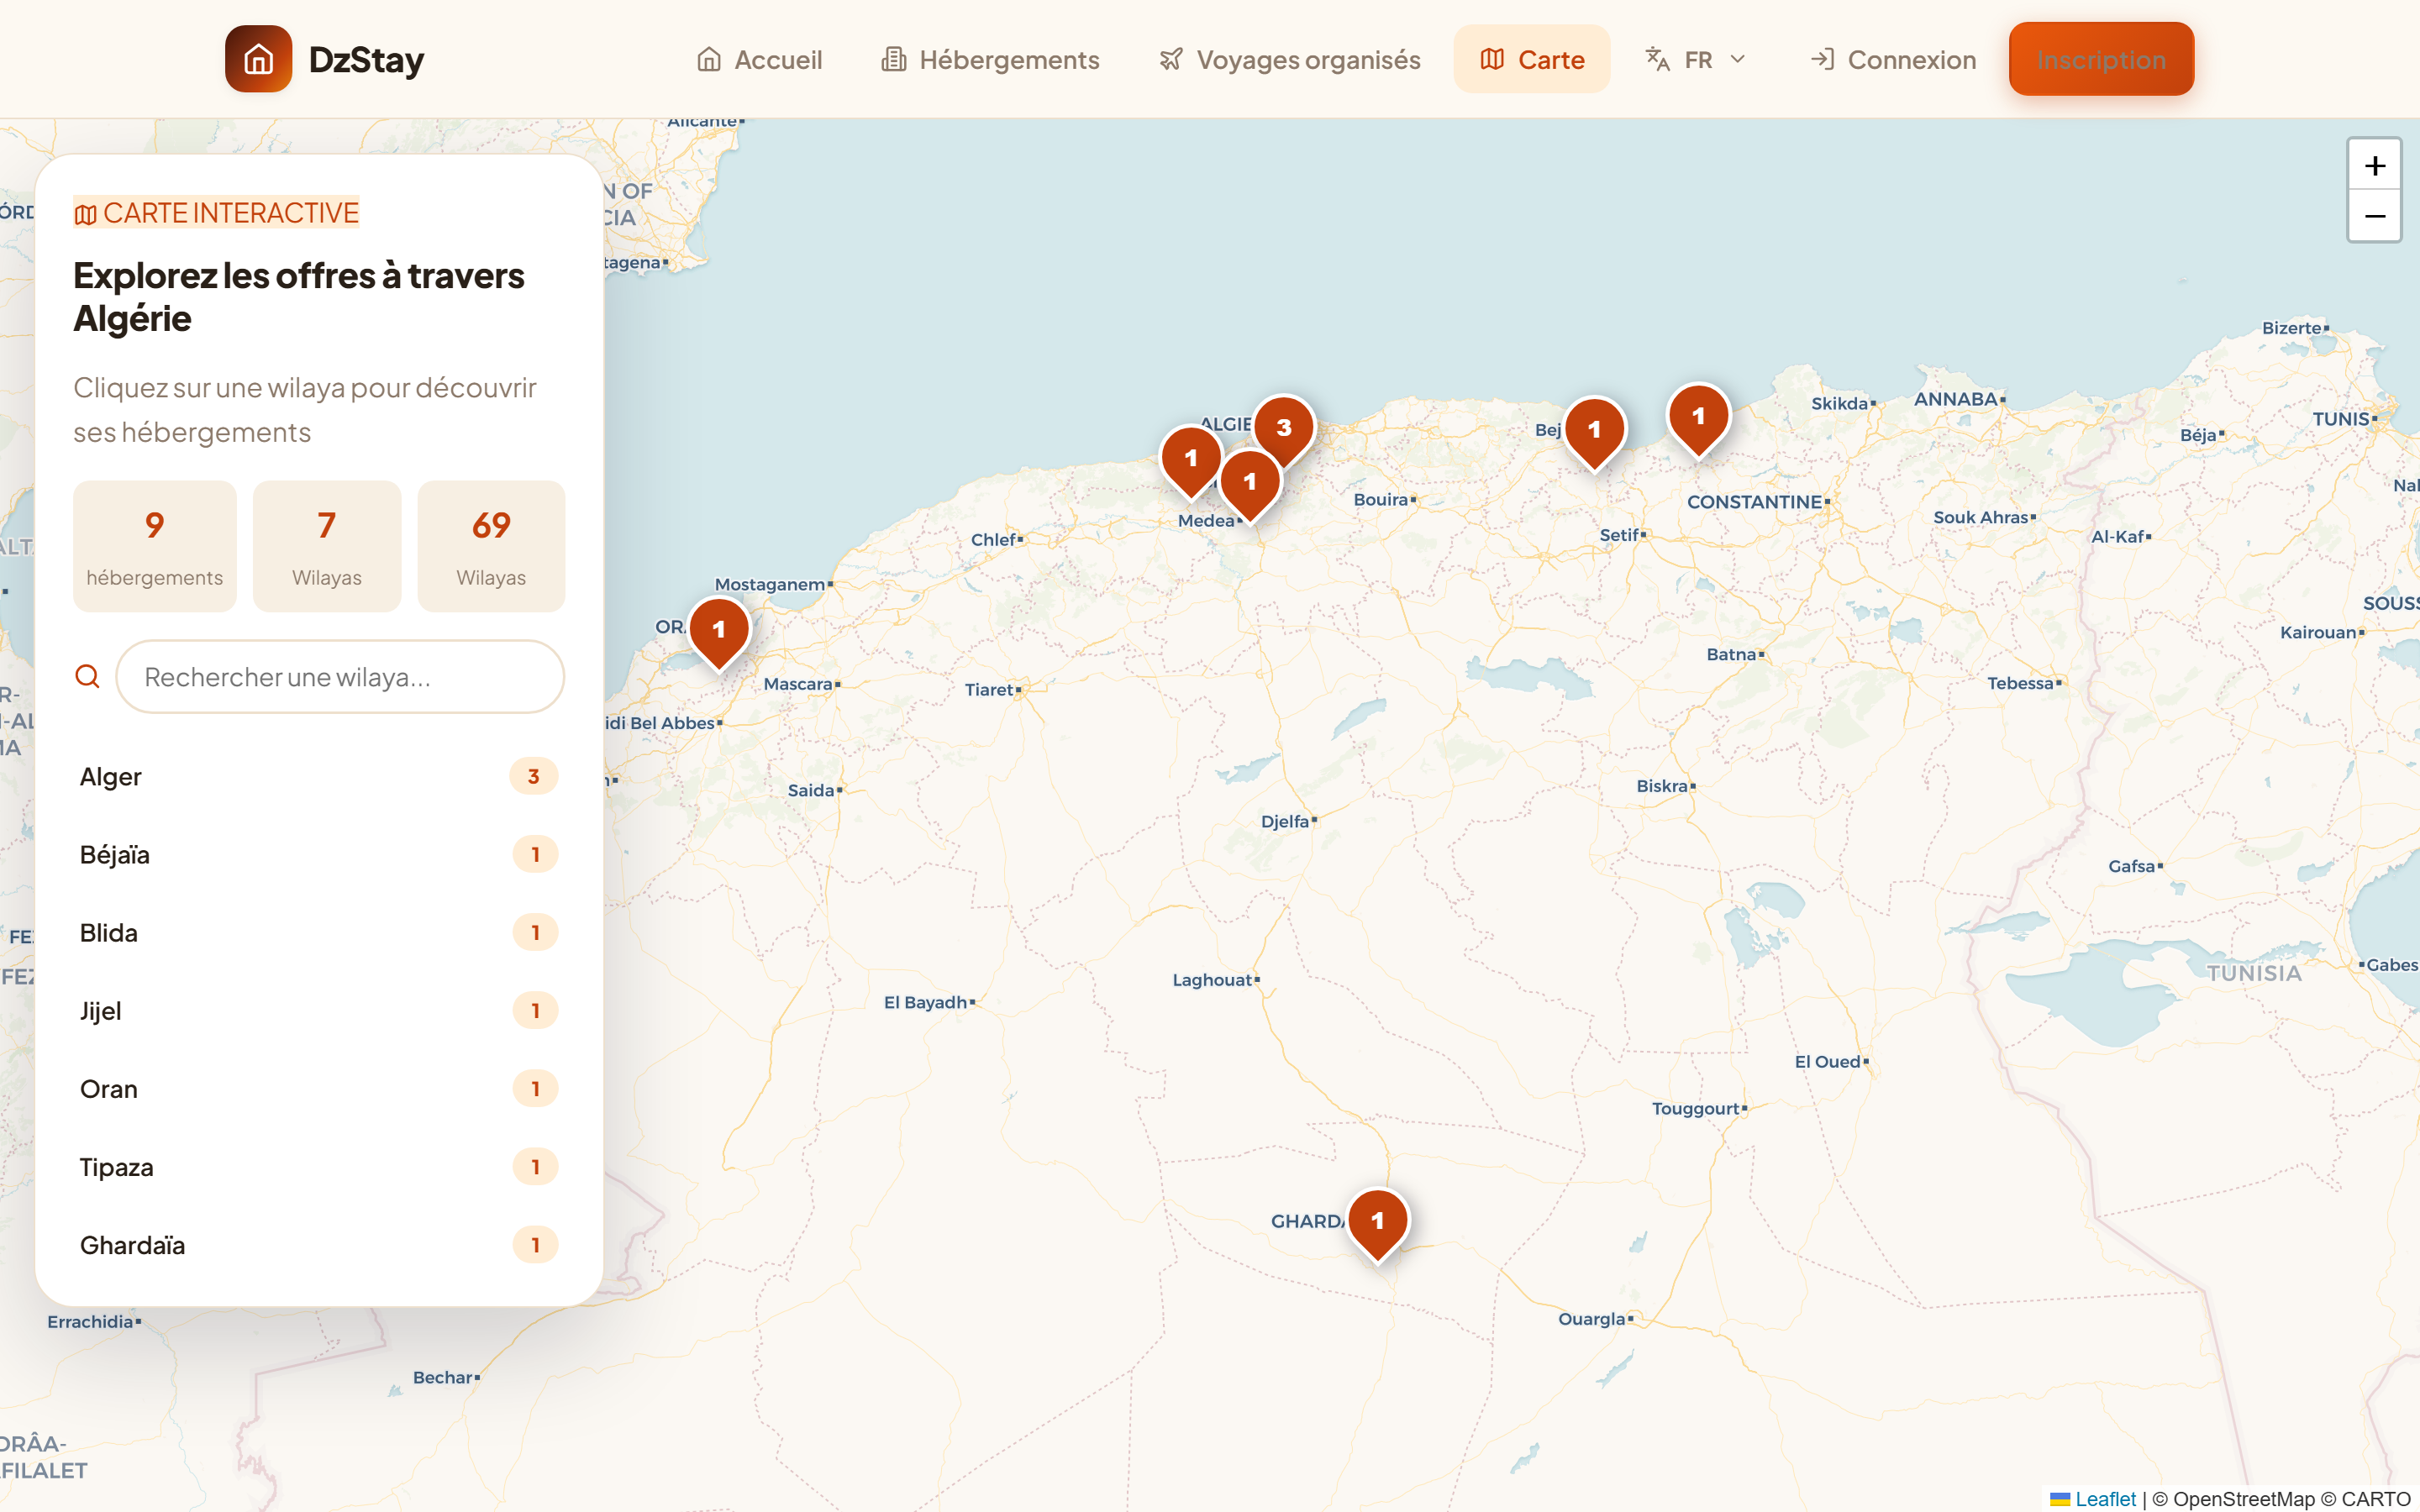This screenshot has height=1512, width=2420.
Task: Expand the FR language dropdown
Action: (x=1696, y=59)
